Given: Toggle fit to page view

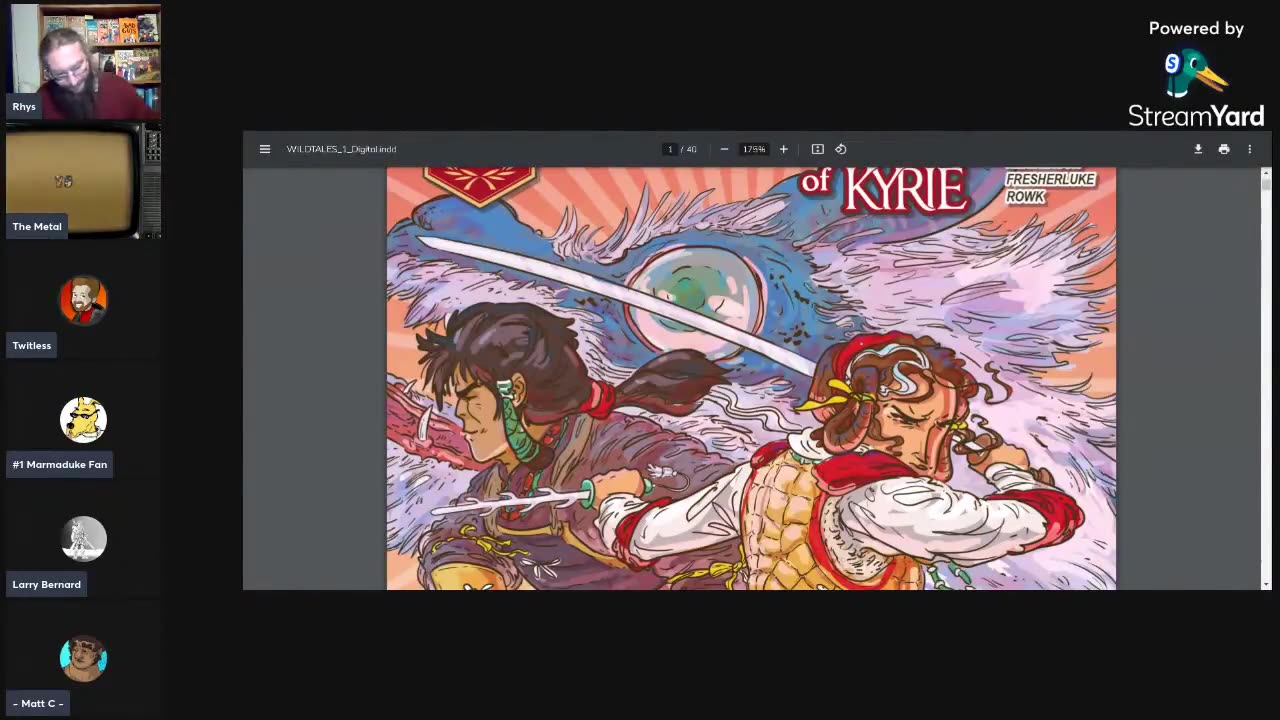Looking at the screenshot, I should 817,149.
